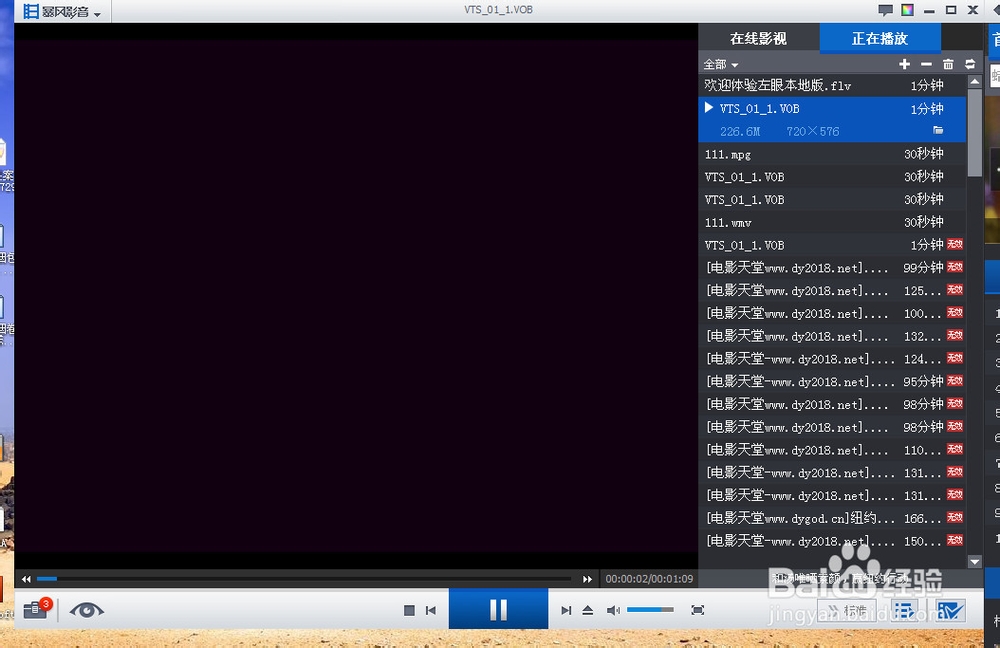Open a file with the eject icon
1000x648 pixels.
click(588, 610)
